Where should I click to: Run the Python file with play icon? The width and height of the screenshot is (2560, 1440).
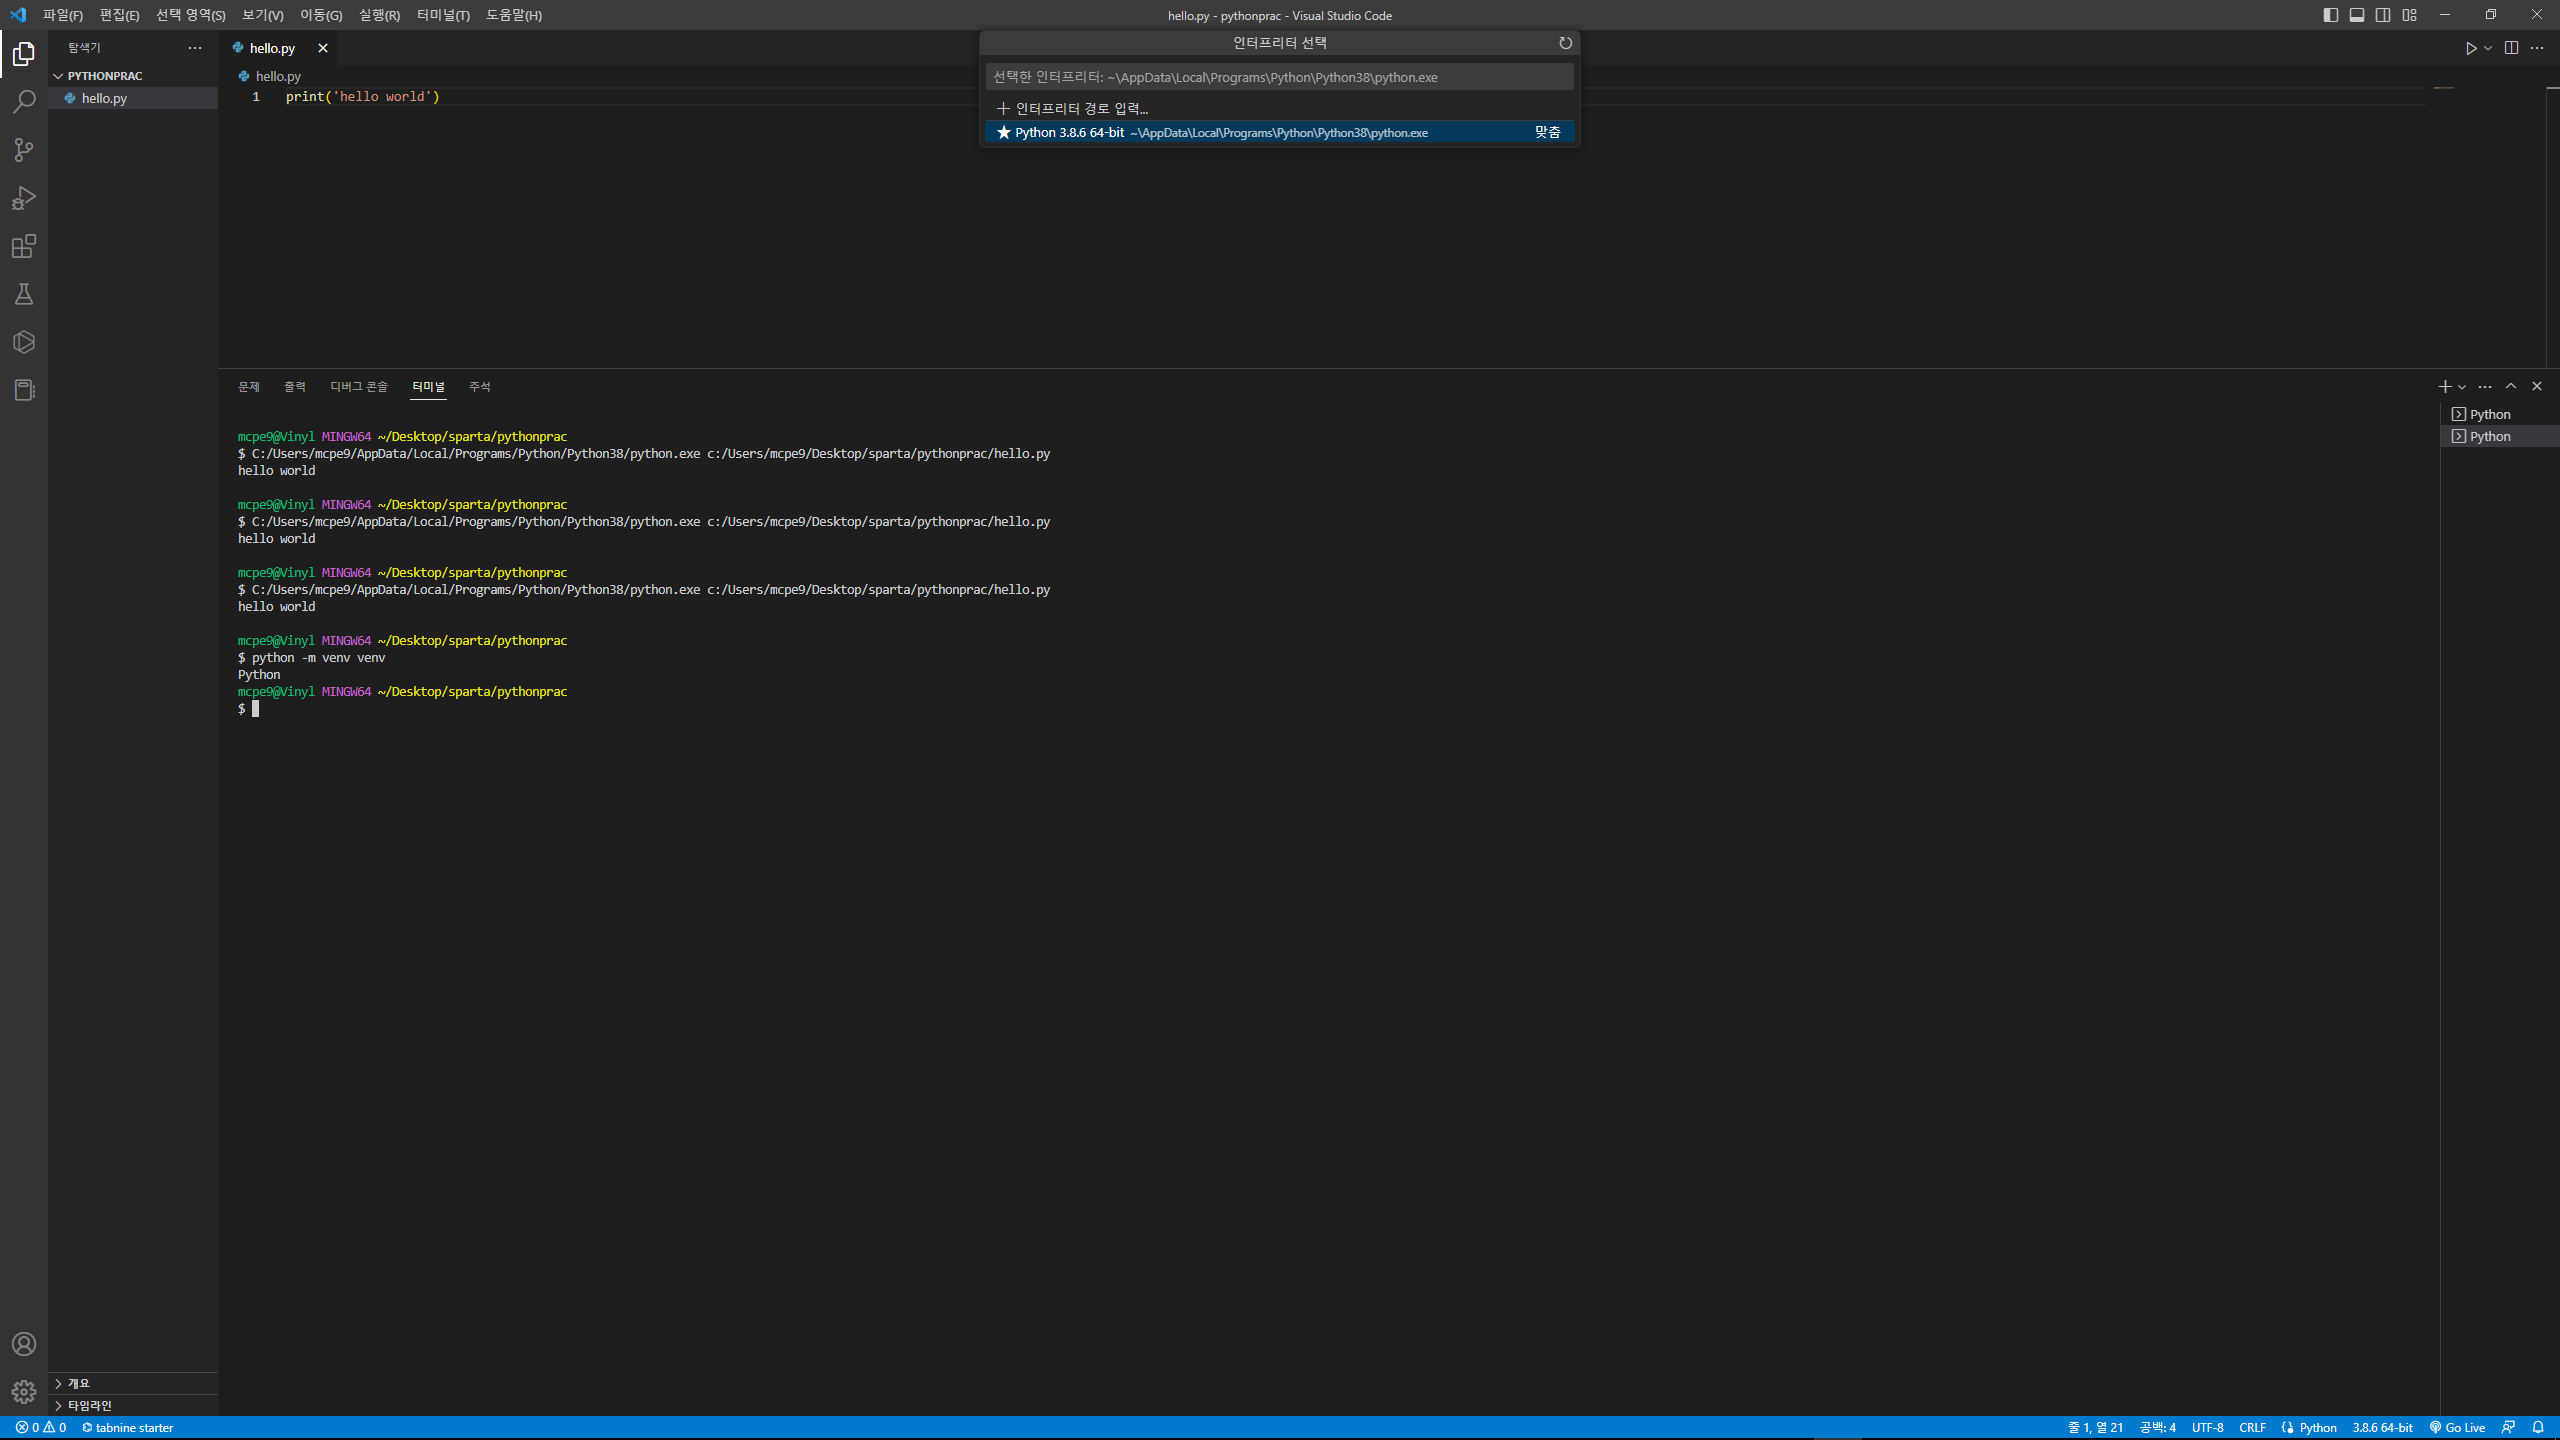2470,48
